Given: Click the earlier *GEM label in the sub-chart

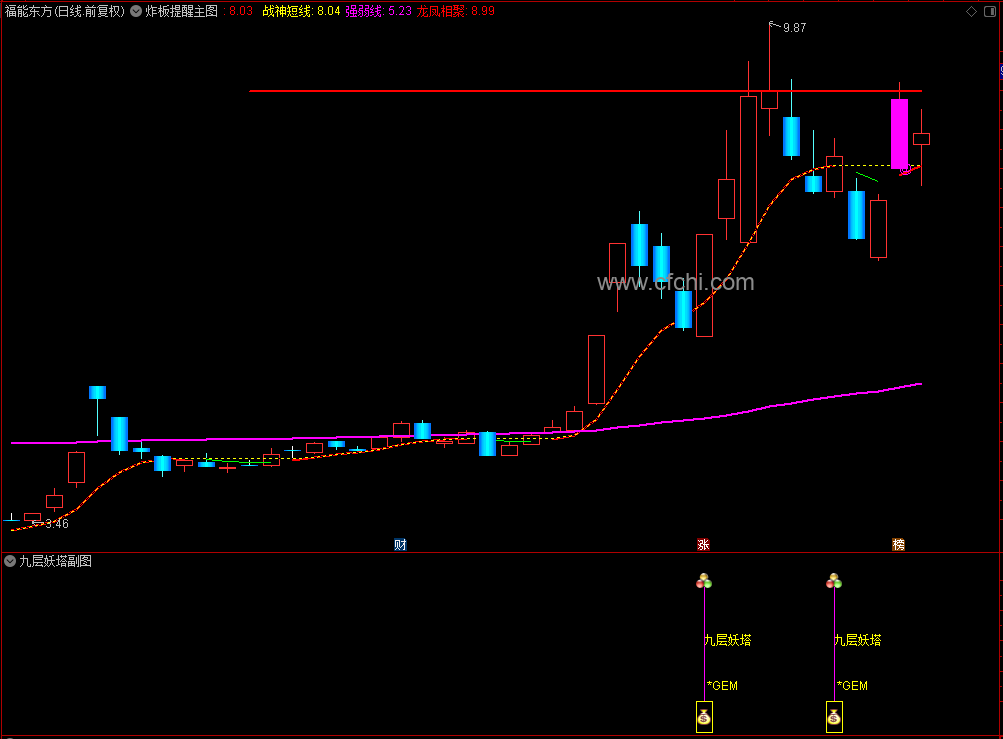Looking at the screenshot, I should tap(722, 686).
